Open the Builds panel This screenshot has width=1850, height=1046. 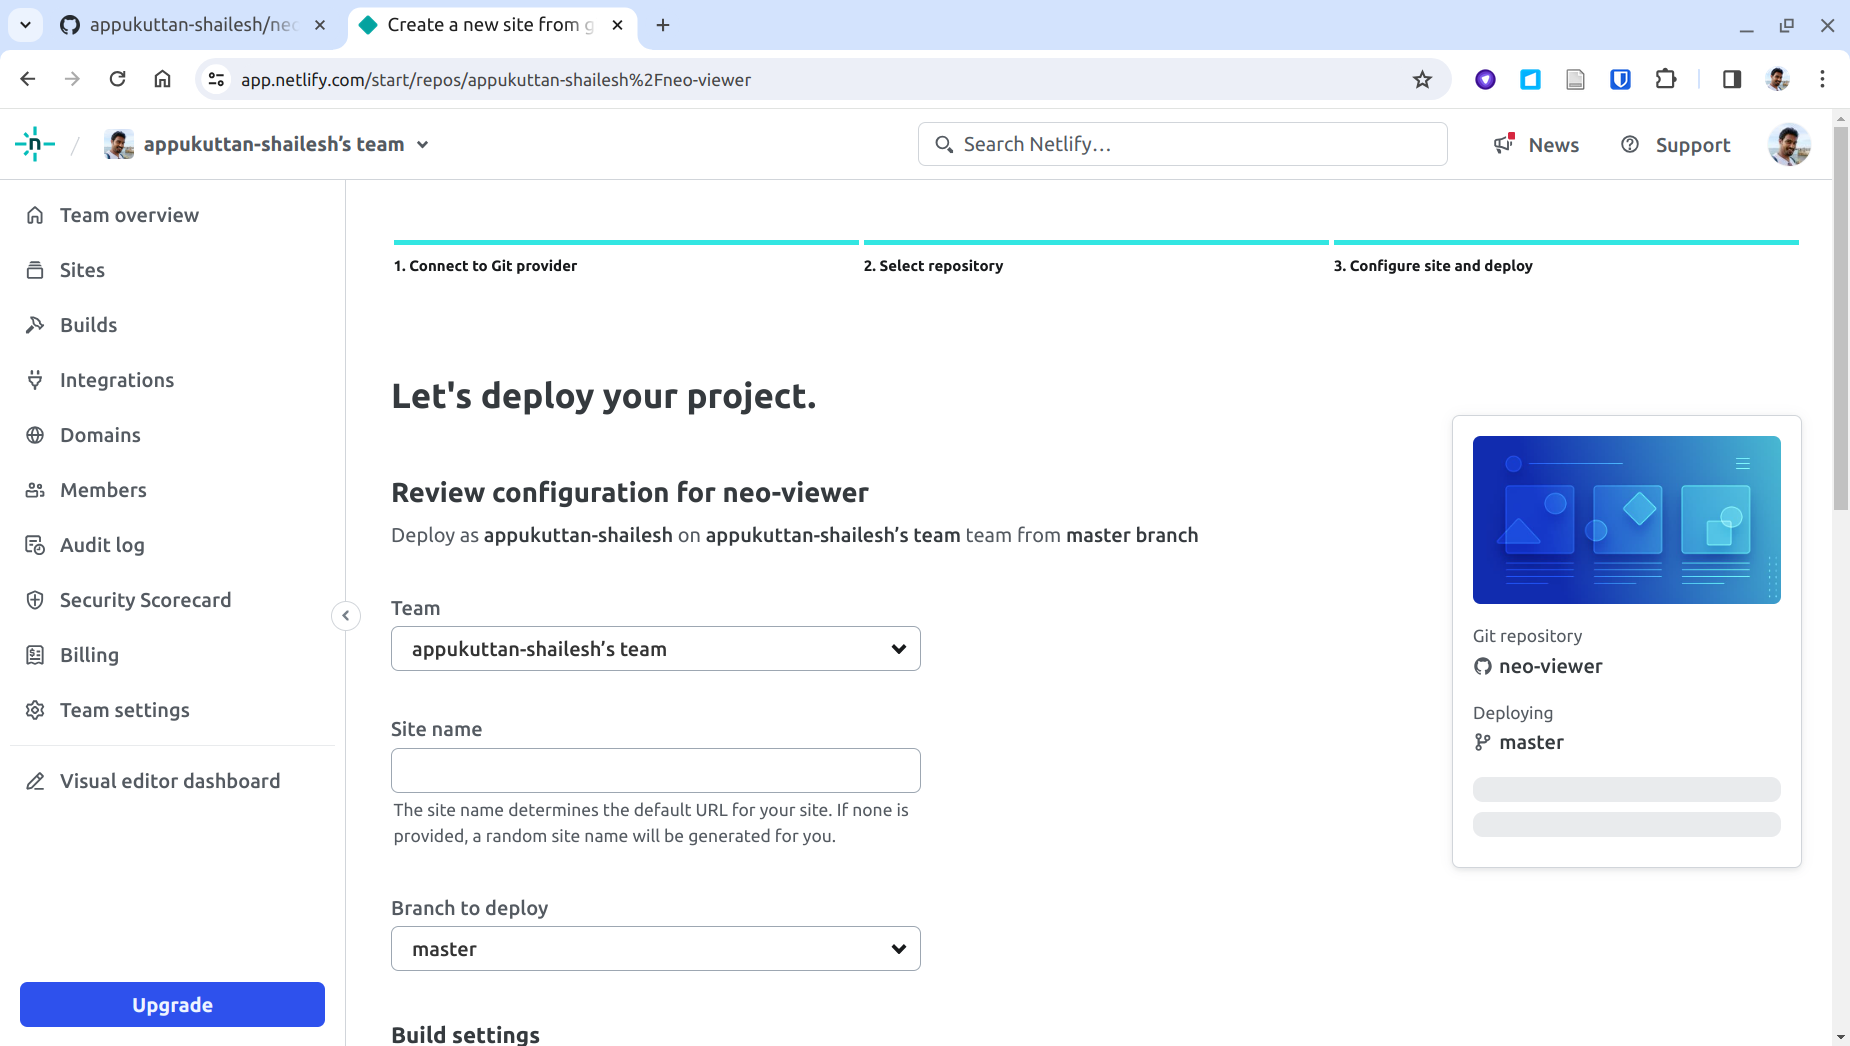coord(89,324)
